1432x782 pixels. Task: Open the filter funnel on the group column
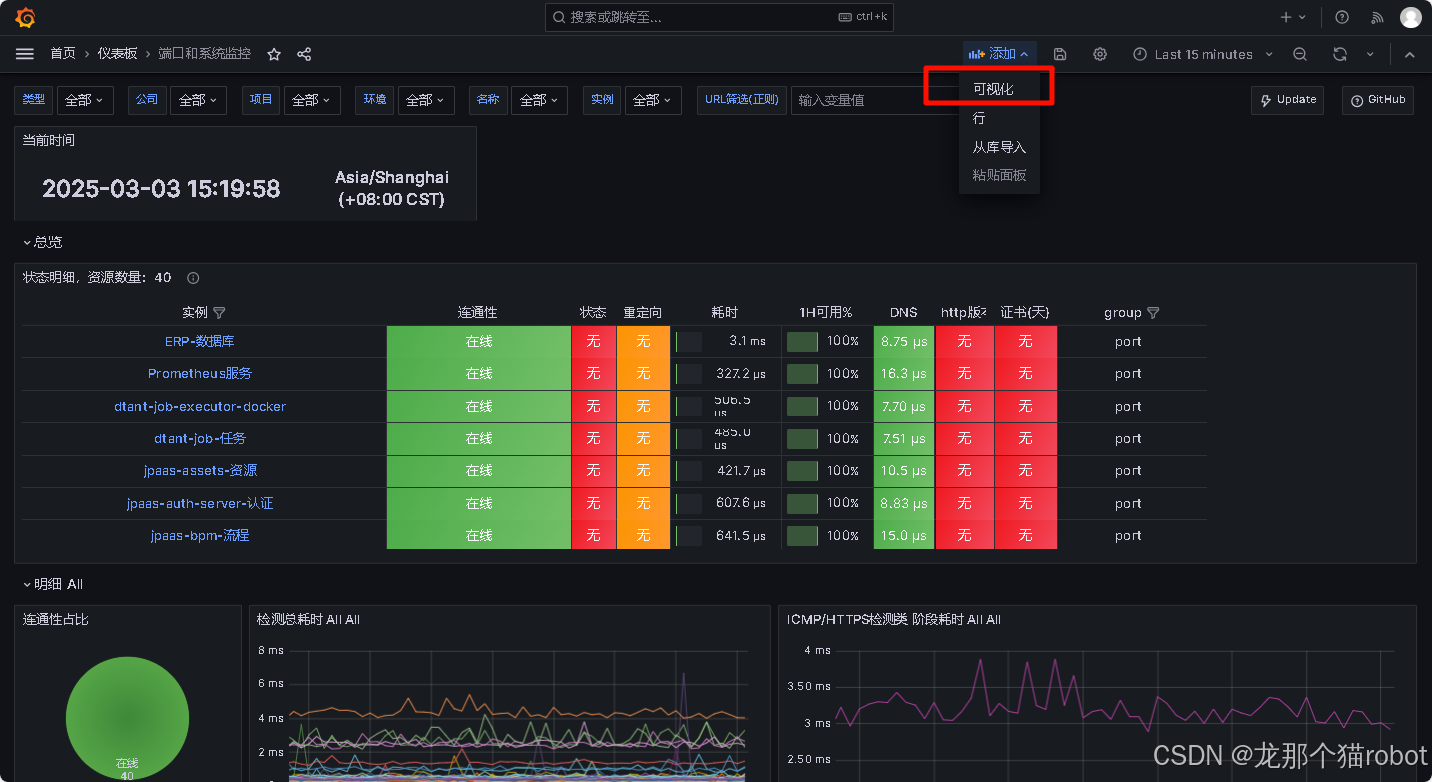pos(1153,312)
